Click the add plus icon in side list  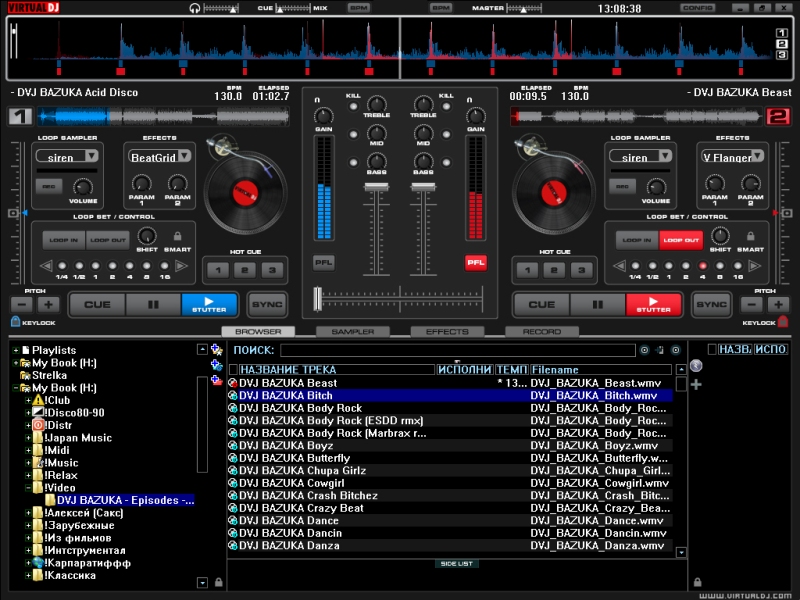pyautogui.click(x=696, y=385)
